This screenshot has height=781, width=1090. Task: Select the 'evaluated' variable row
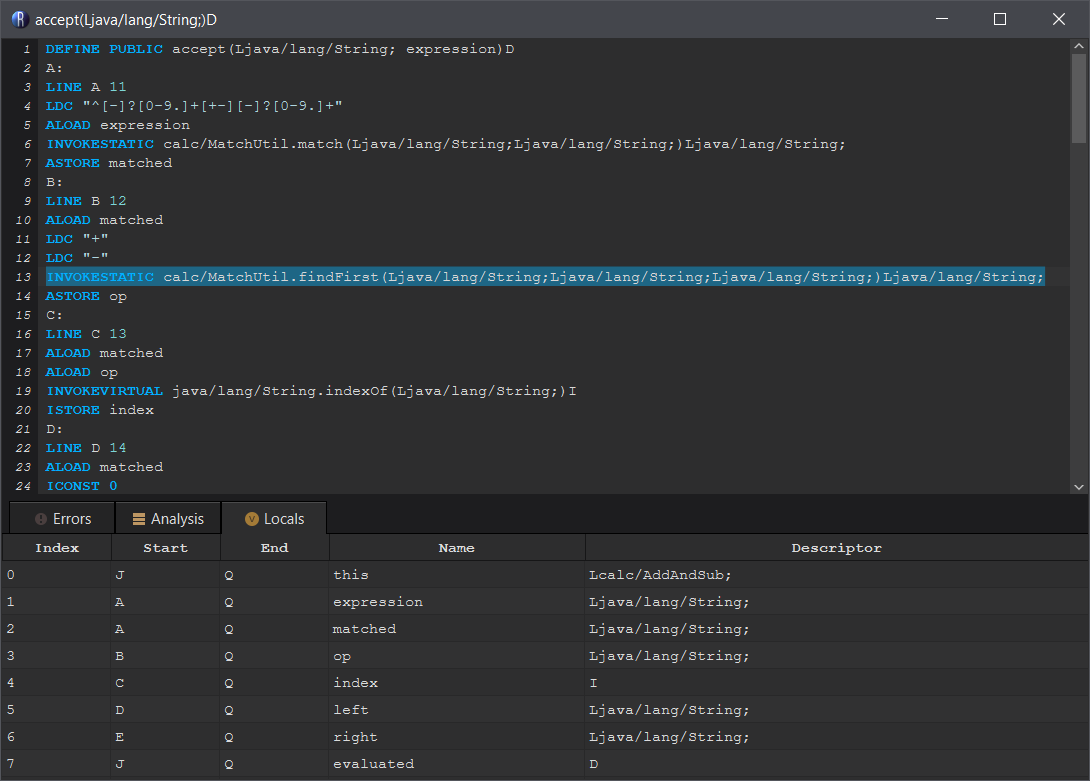pos(373,764)
